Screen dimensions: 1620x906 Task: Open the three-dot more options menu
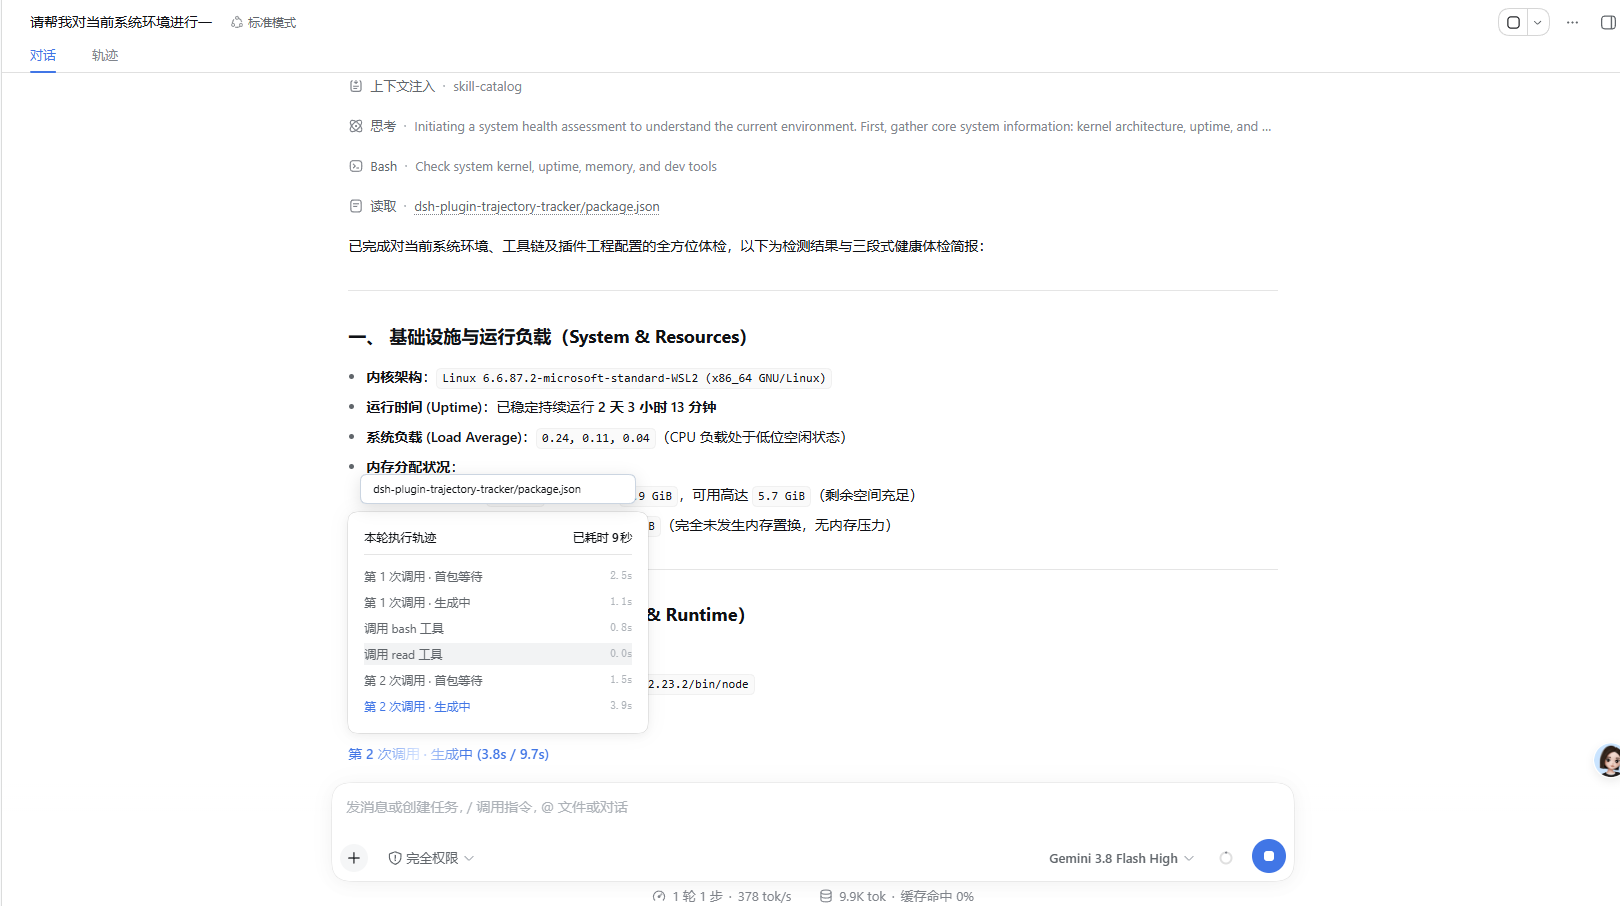tap(1572, 22)
